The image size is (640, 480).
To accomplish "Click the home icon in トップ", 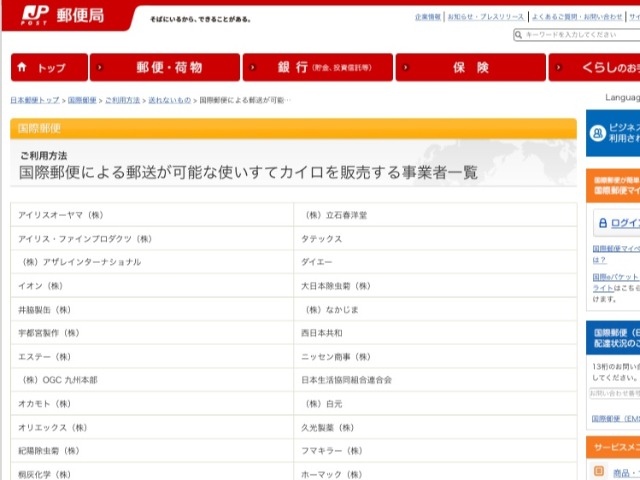I will [22, 67].
